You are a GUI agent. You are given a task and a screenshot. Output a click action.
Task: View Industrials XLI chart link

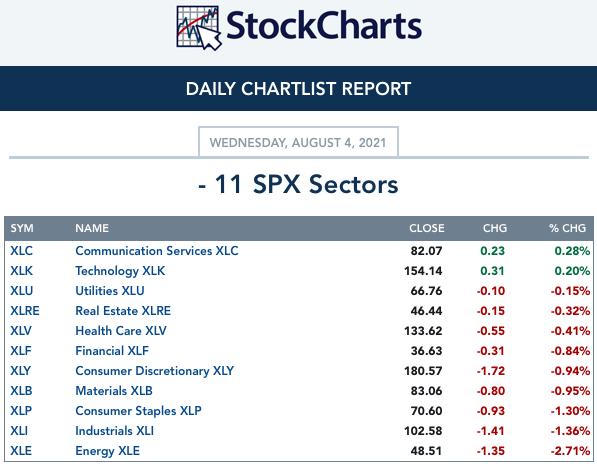pyautogui.click(x=115, y=431)
